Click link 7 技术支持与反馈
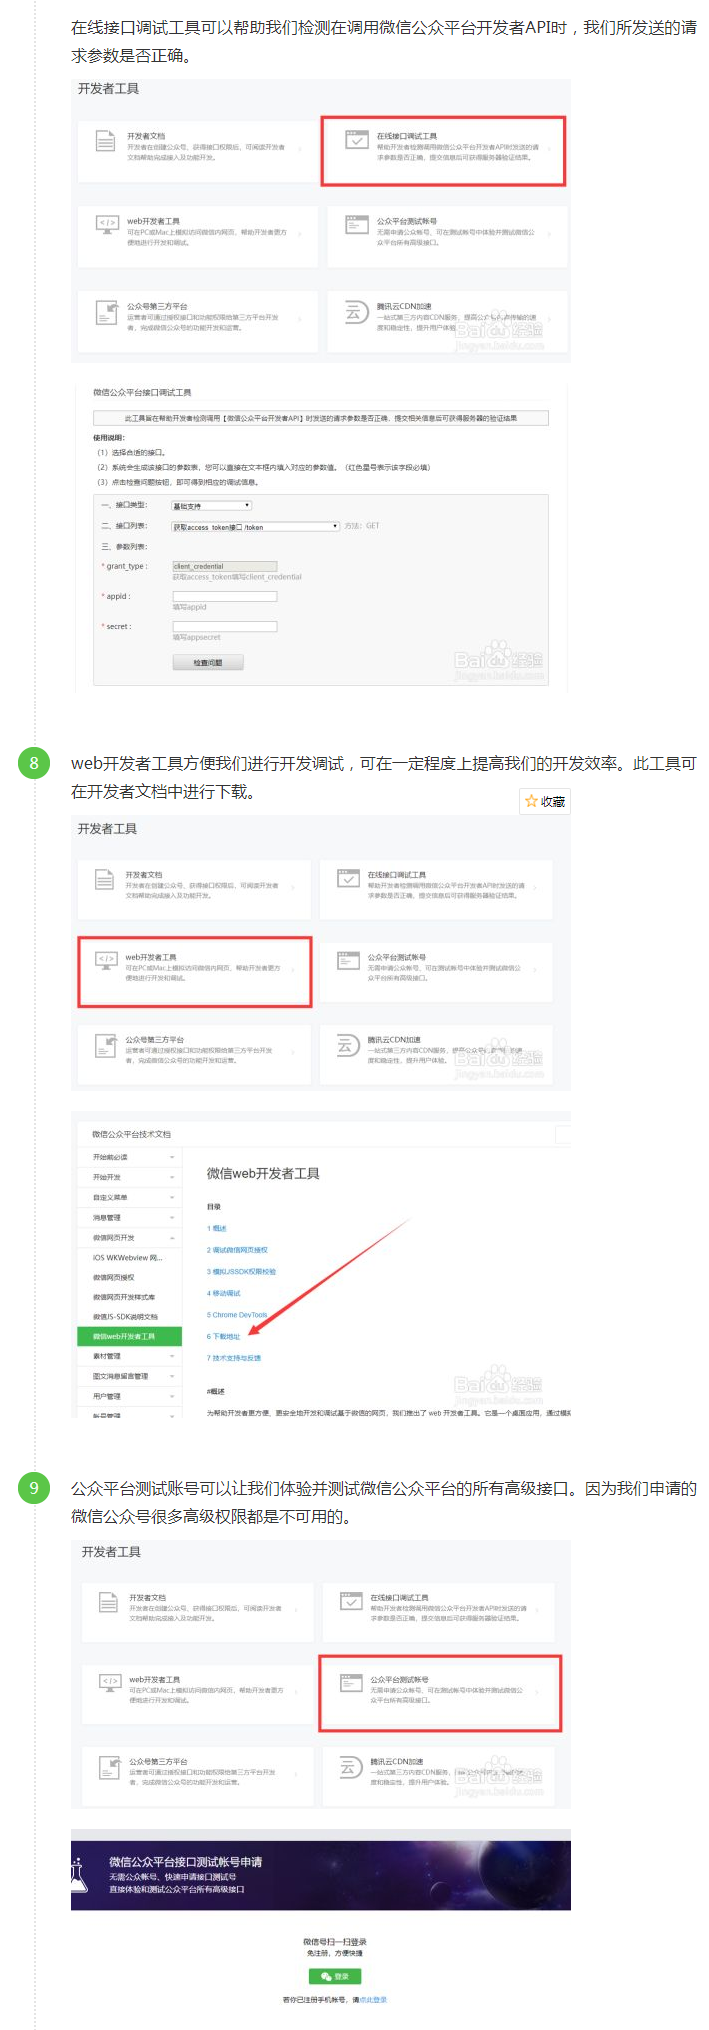The height and width of the screenshot is (2030, 709). click(234, 1358)
